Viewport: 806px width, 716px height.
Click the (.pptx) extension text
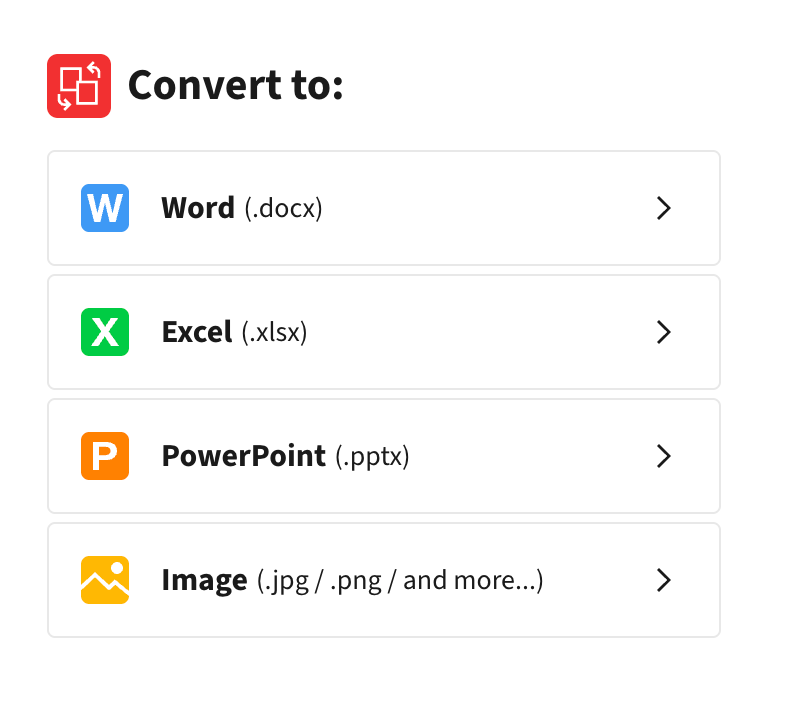point(372,456)
